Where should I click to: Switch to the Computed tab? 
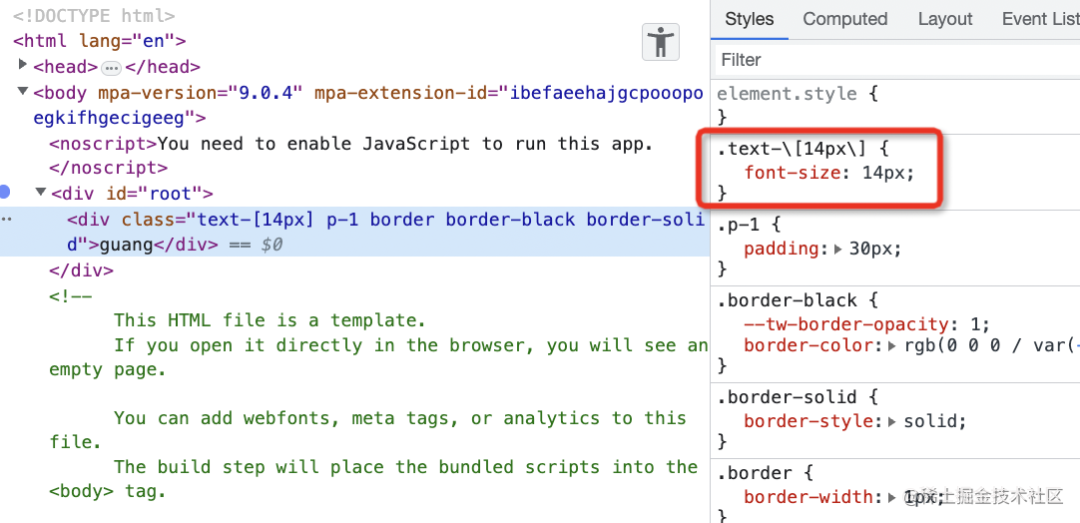(x=845, y=19)
